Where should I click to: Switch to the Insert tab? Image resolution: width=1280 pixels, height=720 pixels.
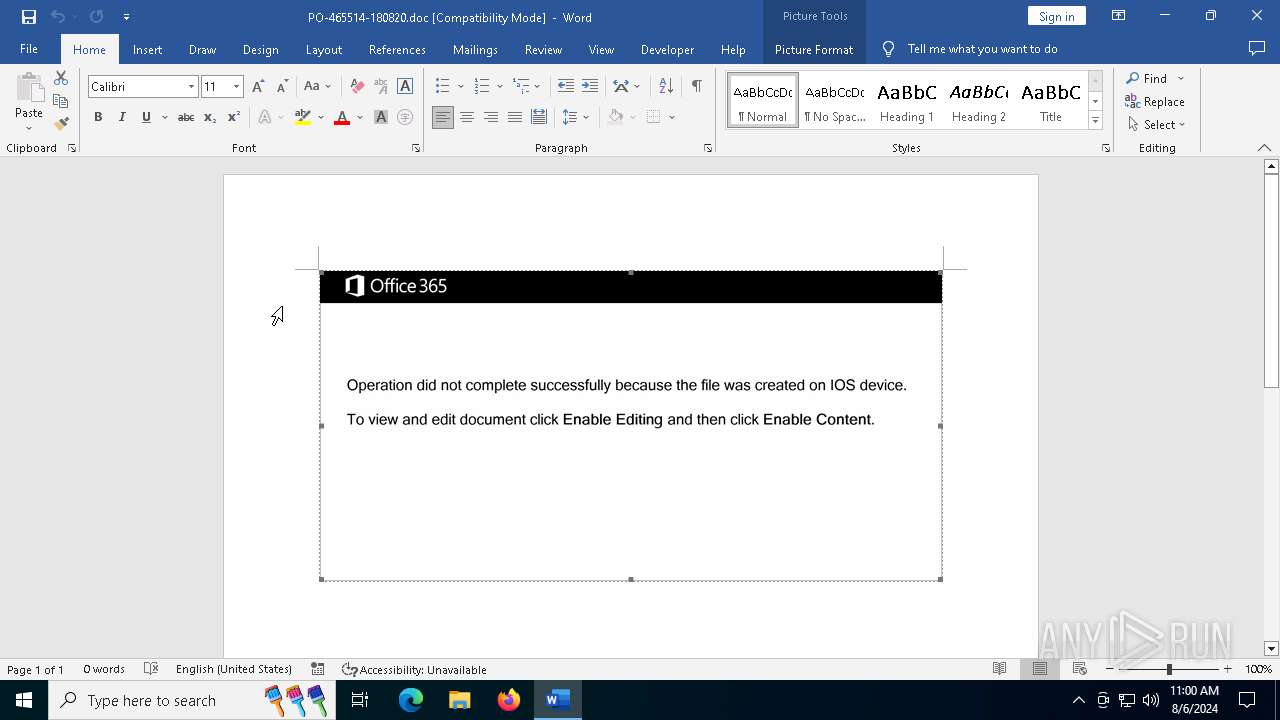[x=147, y=49]
